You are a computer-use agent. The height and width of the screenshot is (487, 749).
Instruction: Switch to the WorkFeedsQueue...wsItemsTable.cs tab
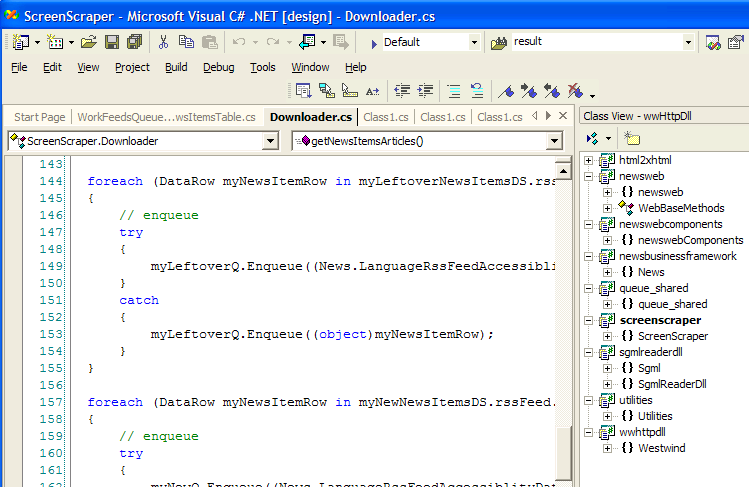(166, 117)
